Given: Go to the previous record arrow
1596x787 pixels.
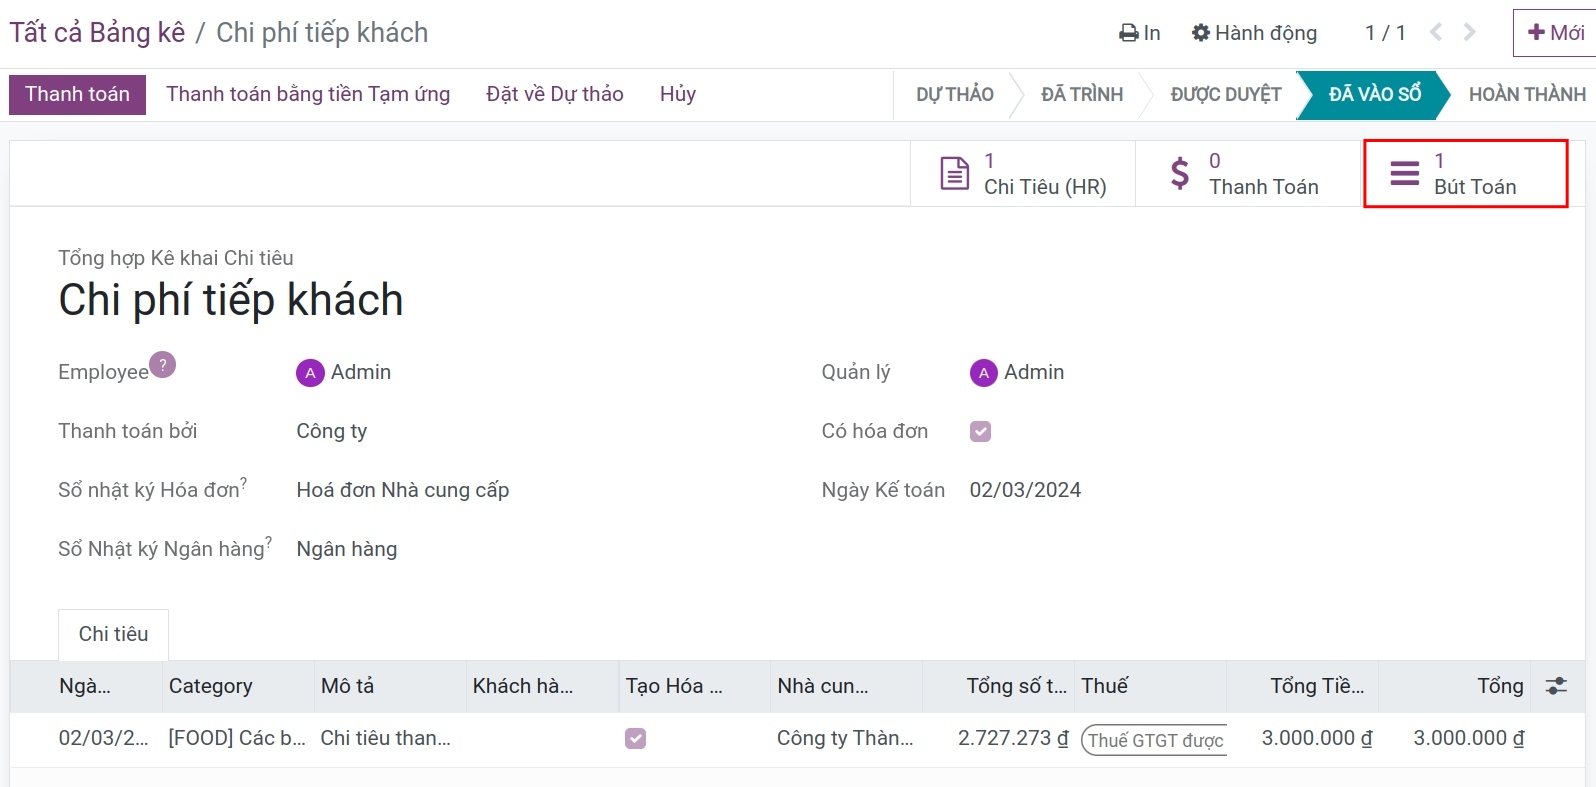Looking at the screenshot, I should (x=1436, y=32).
